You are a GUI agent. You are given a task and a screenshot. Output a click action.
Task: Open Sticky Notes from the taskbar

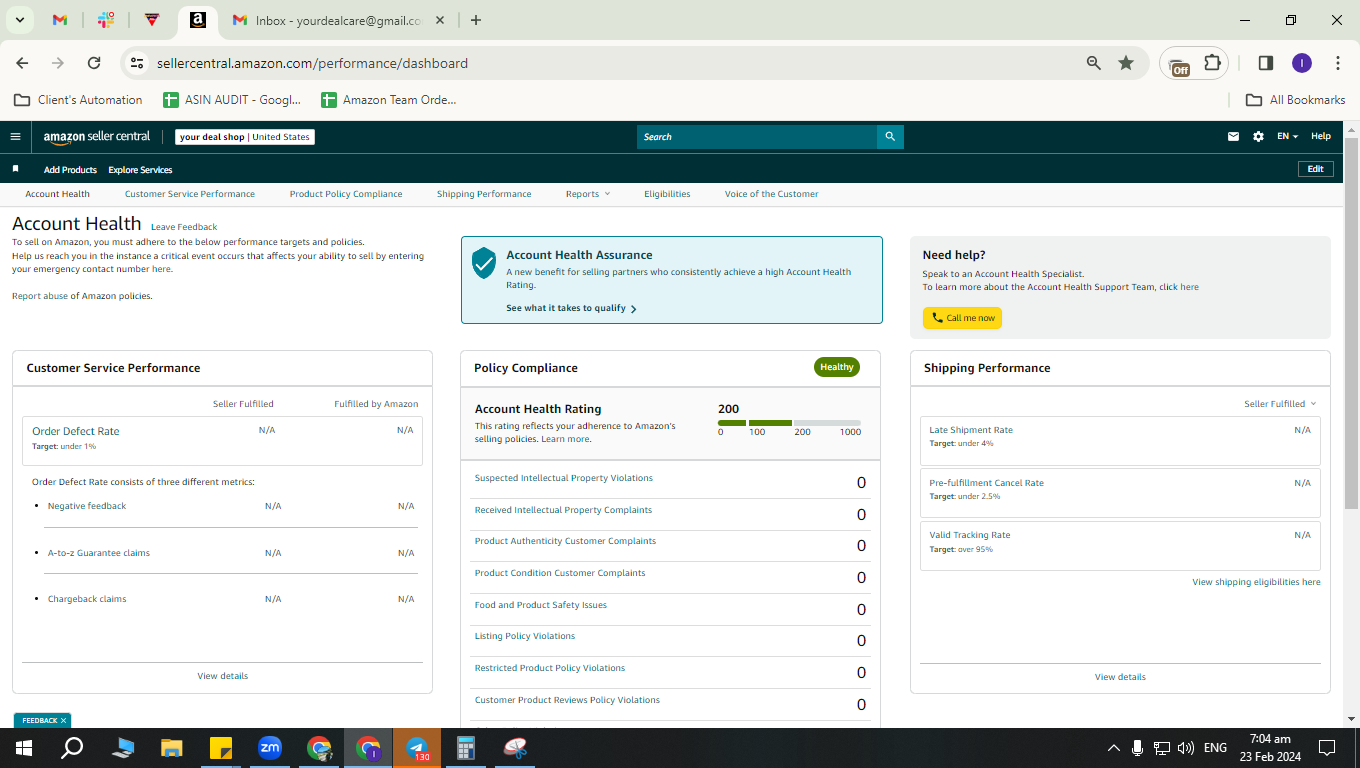221,748
